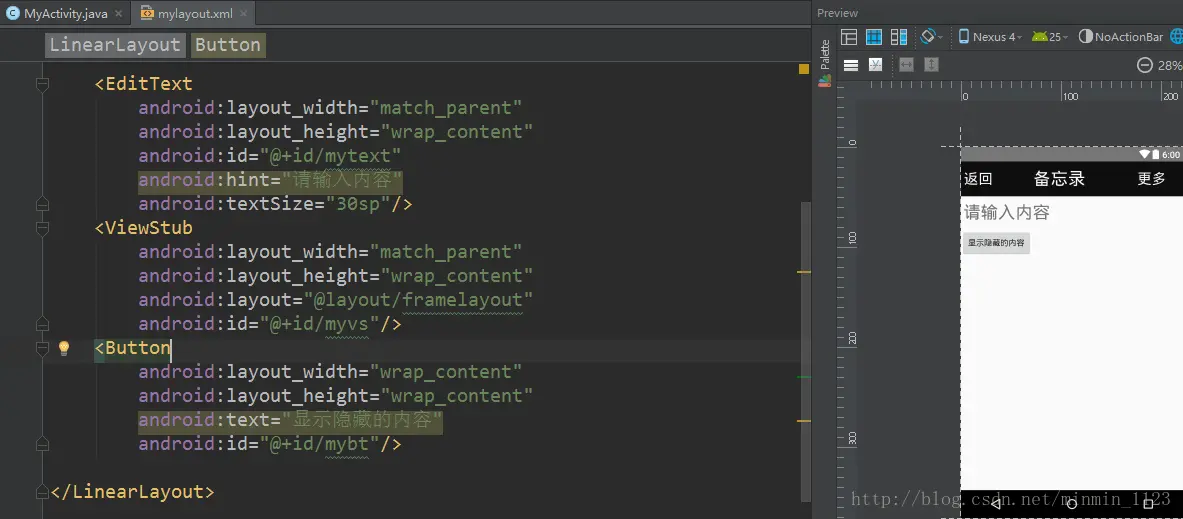
Task: Show Blueprint view only in preview
Action: pos(874,37)
